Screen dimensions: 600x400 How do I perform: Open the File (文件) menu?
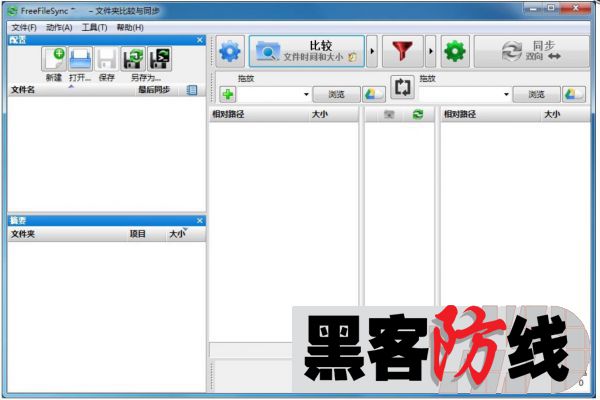[x=24, y=28]
